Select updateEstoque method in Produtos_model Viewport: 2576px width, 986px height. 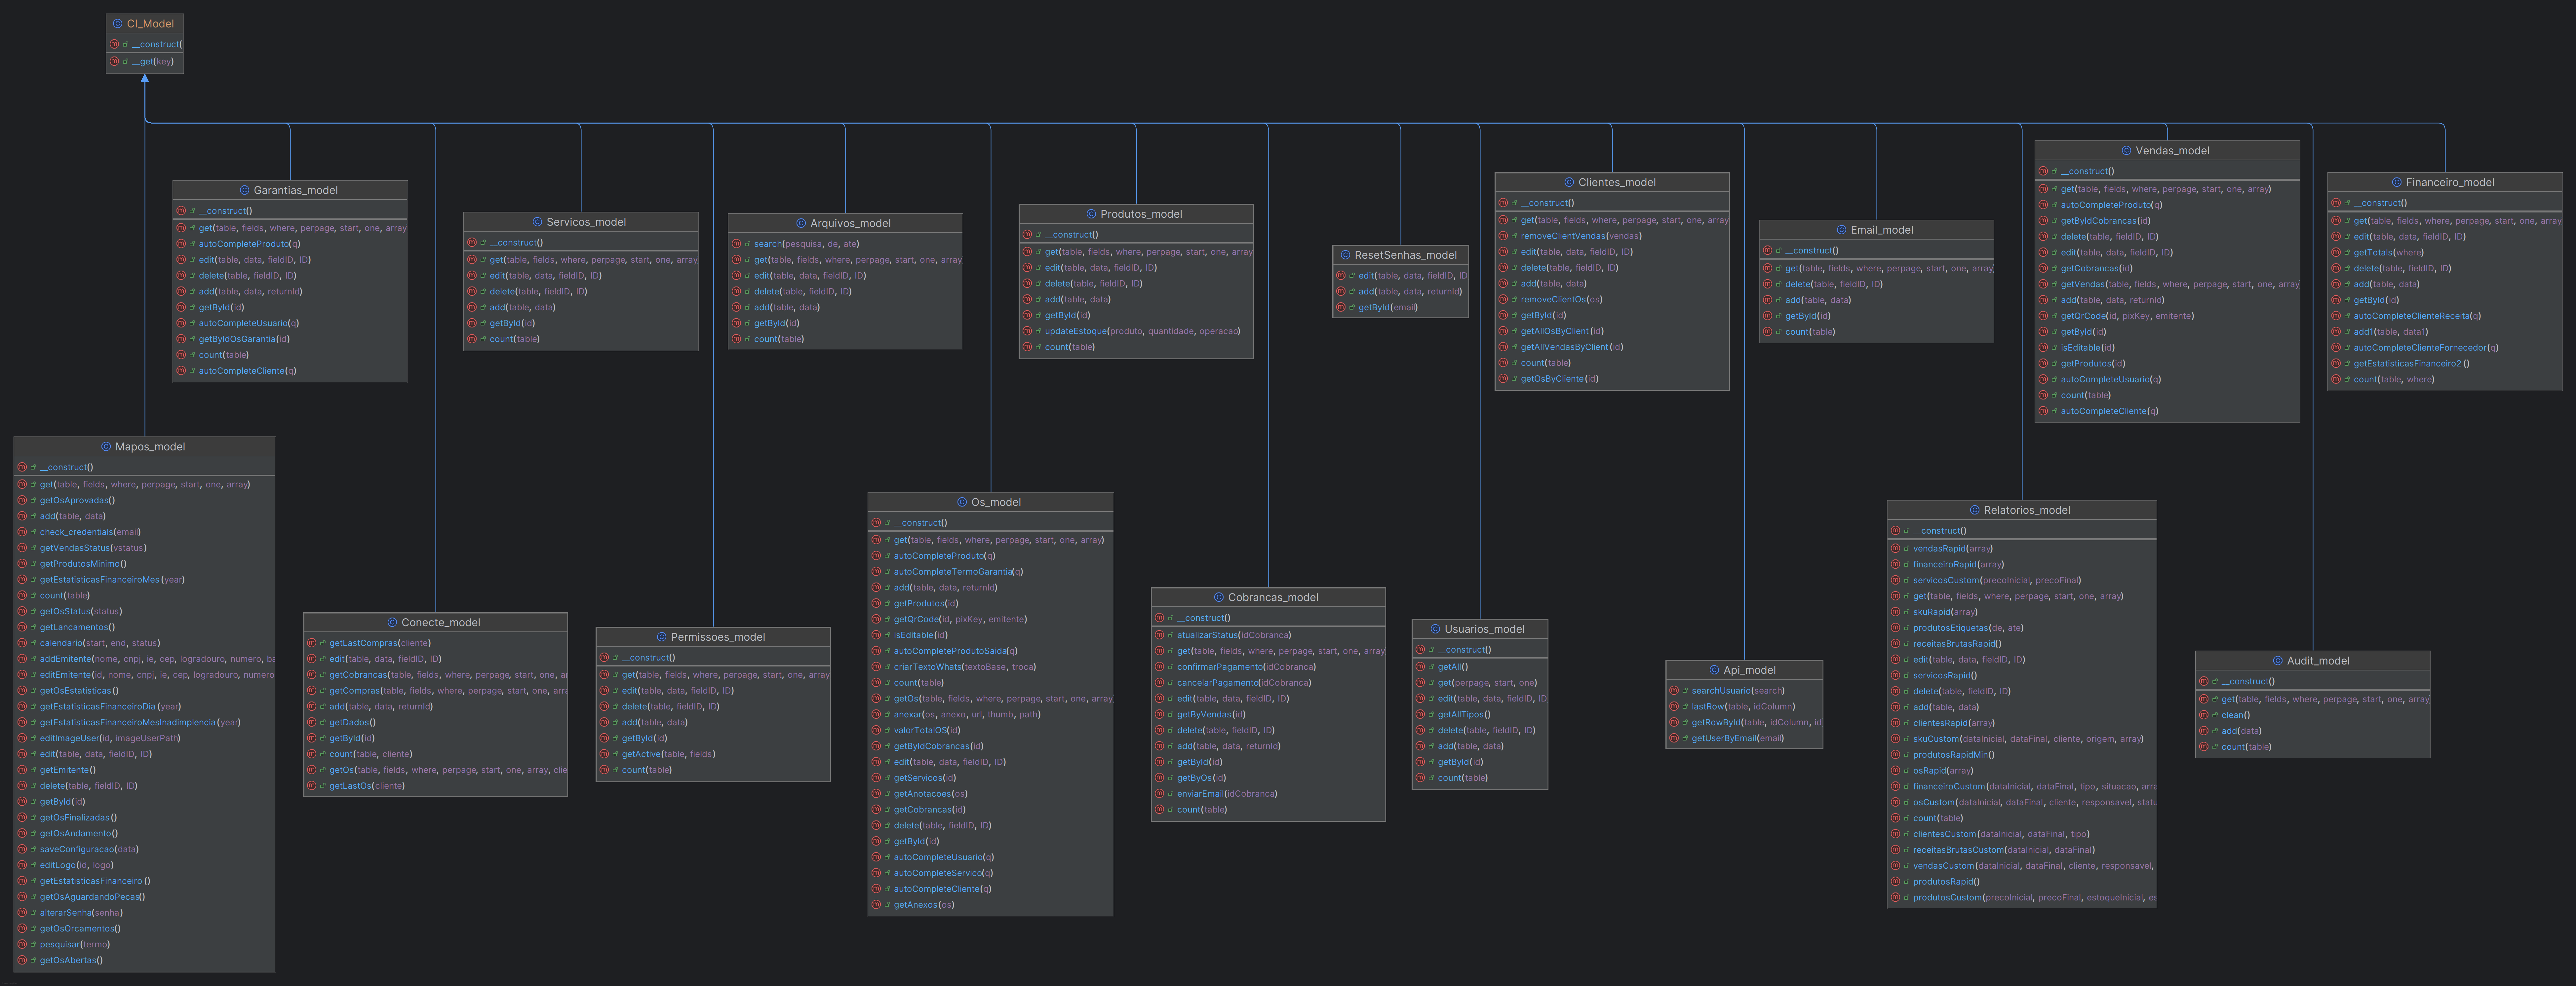click(x=1142, y=331)
